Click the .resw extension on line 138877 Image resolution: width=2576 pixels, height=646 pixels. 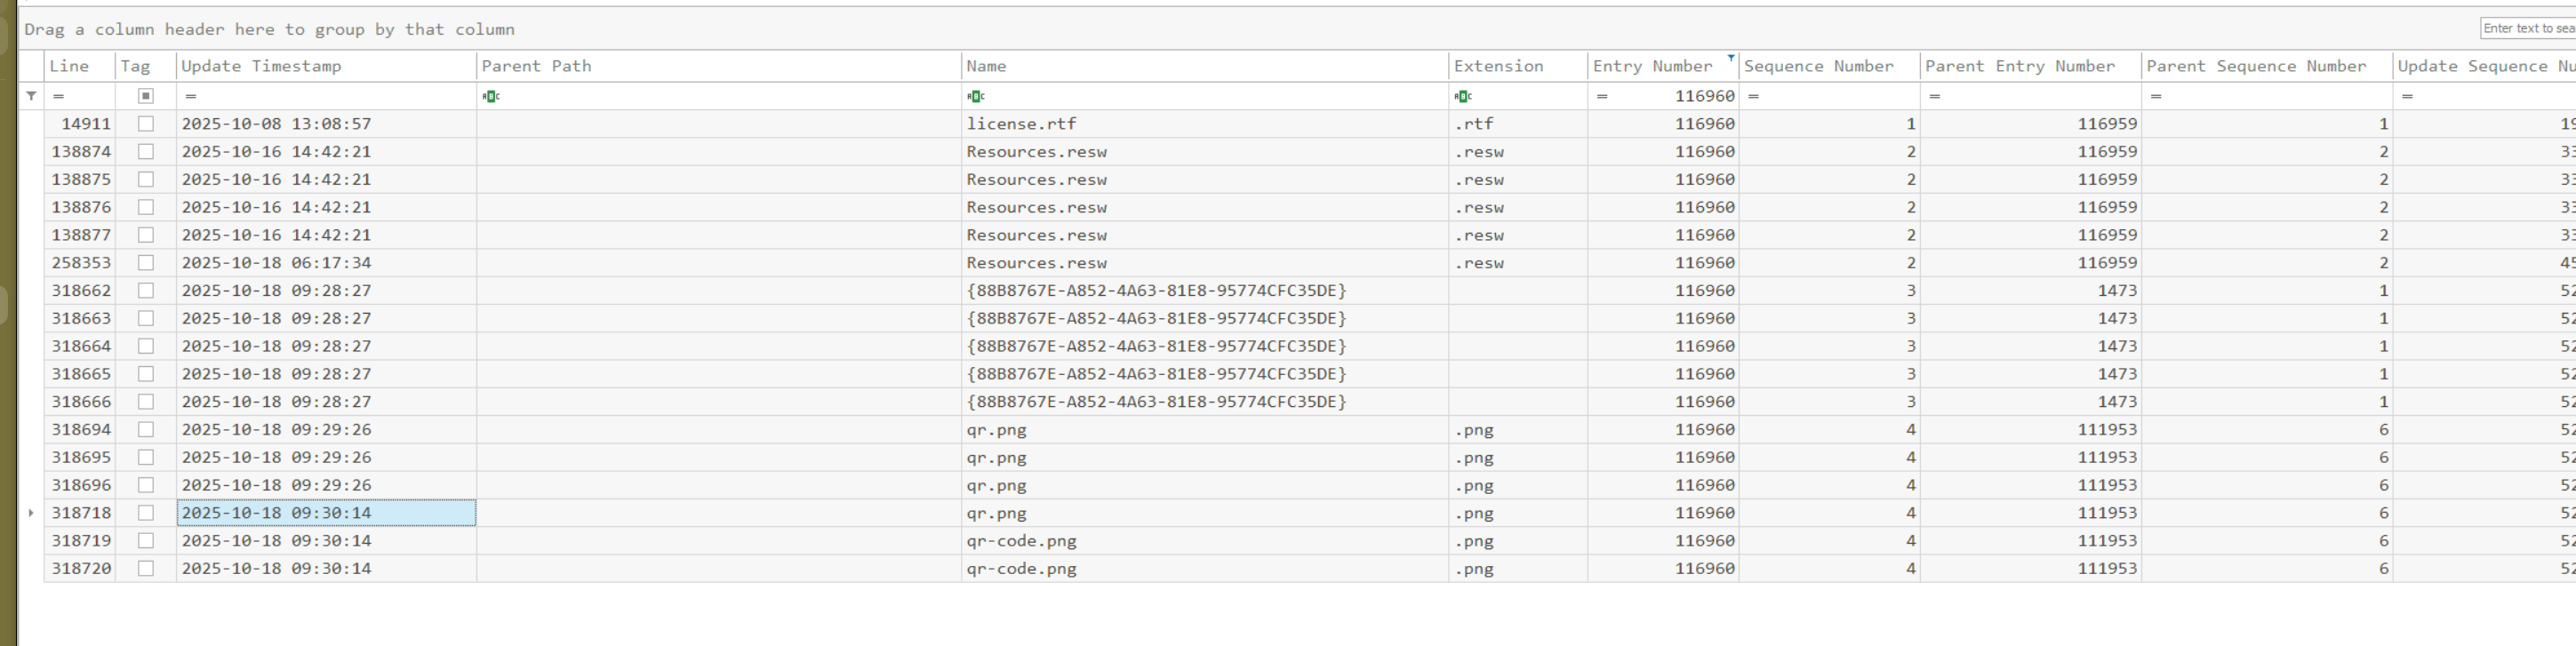(x=1518, y=235)
